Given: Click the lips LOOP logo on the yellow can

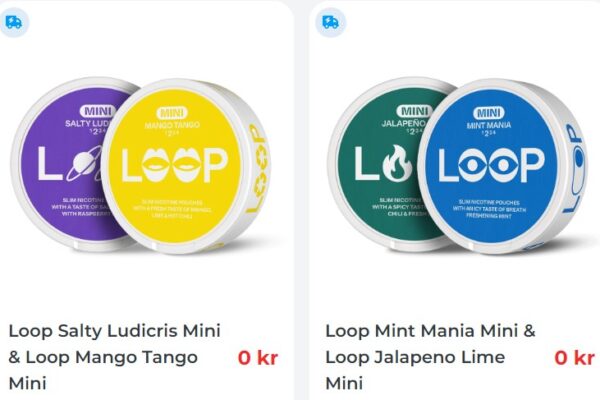Looking at the screenshot, I should coord(174,165).
